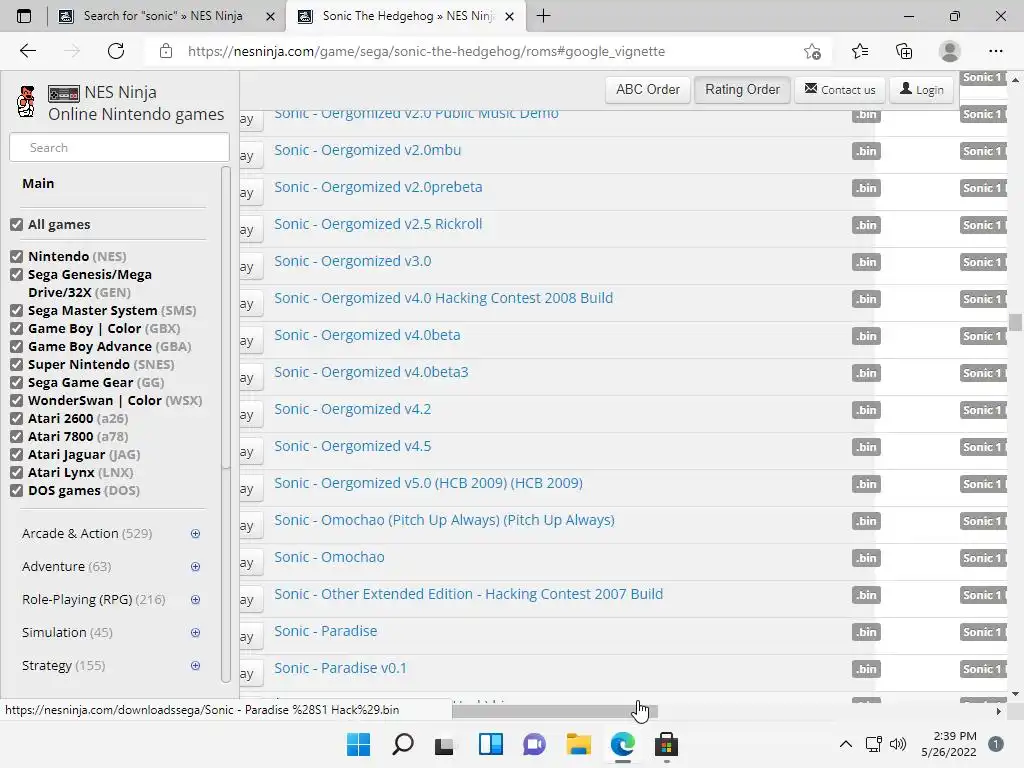
Task: Open Task View on taskbar
Action: click(x=445, y=744)
